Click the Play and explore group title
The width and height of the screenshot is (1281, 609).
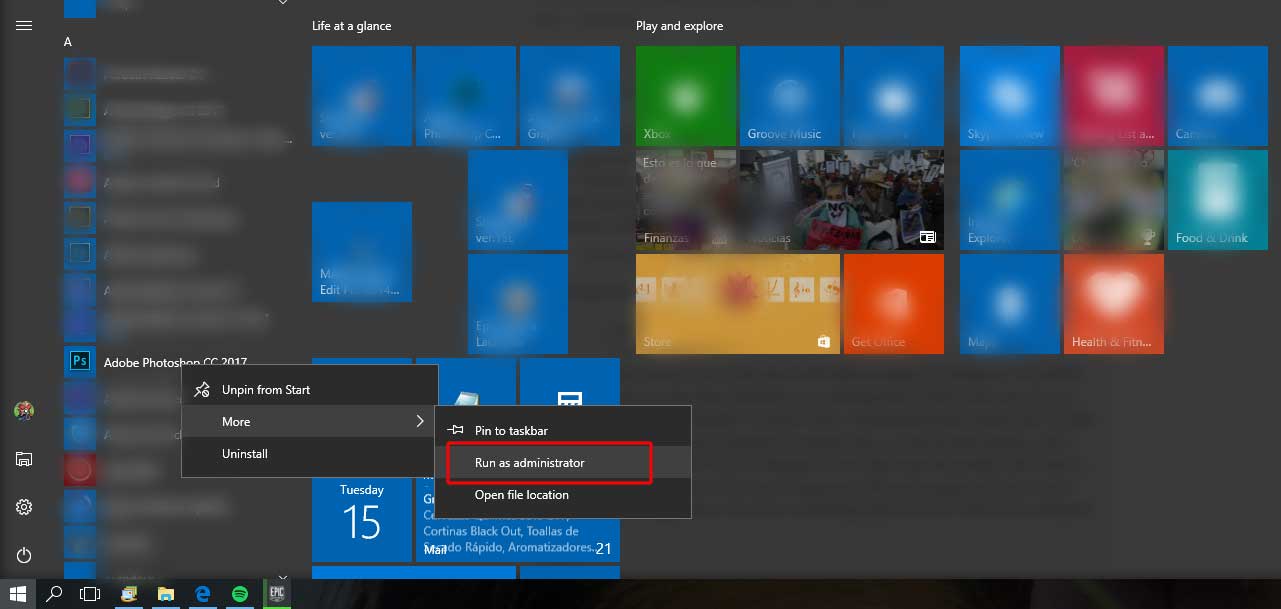[679, 26]
